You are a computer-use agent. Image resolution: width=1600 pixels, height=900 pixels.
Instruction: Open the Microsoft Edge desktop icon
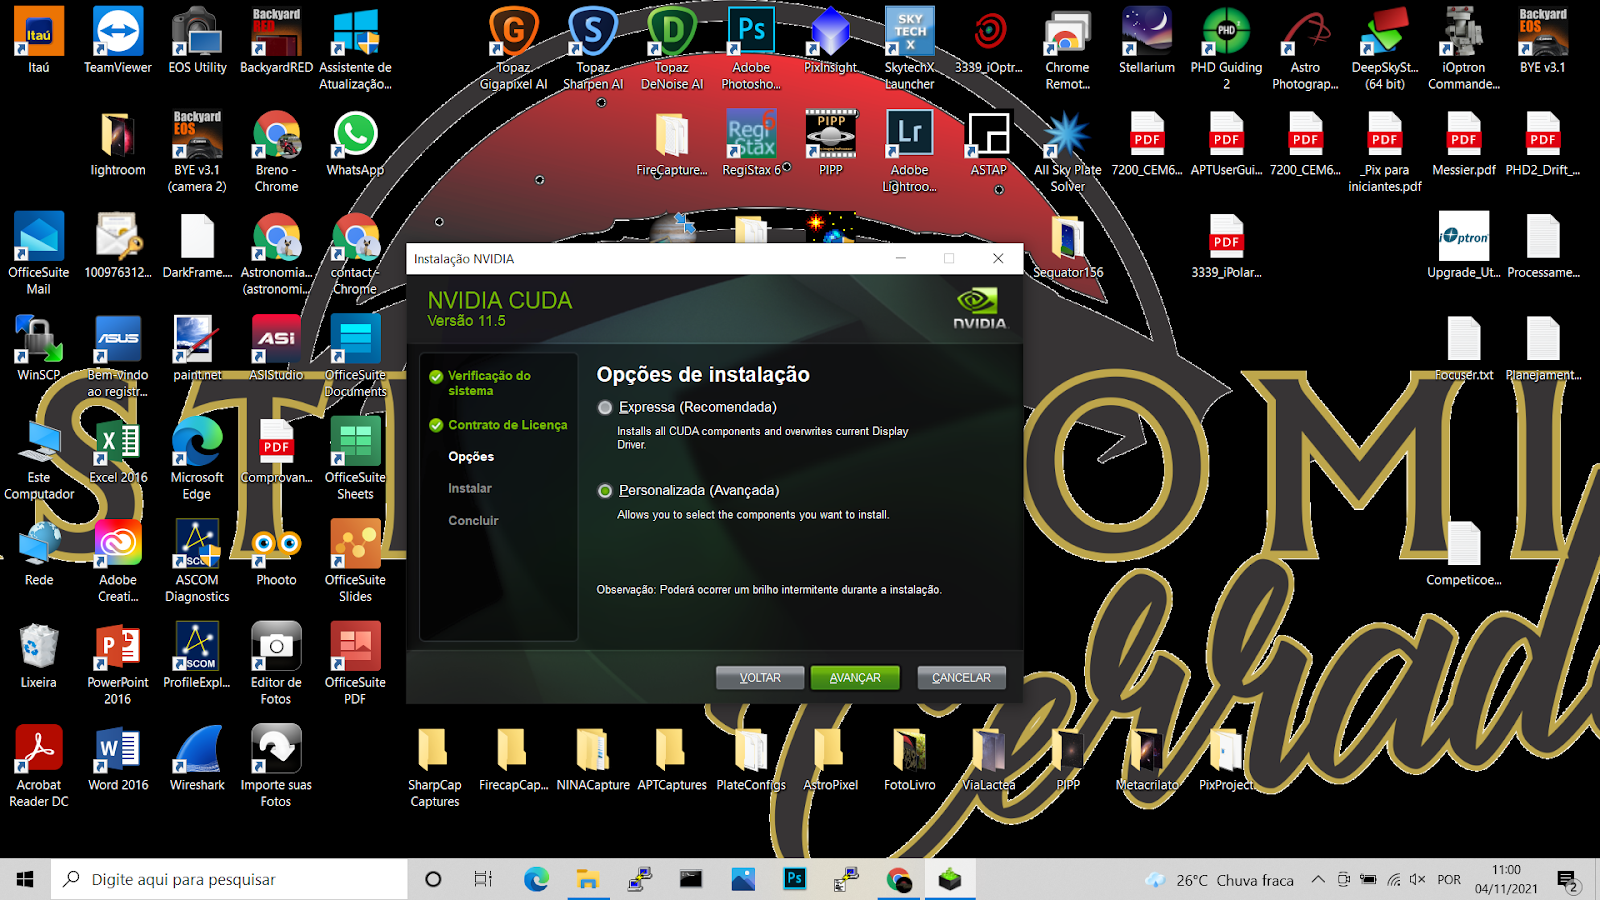(x=197, y=458)
